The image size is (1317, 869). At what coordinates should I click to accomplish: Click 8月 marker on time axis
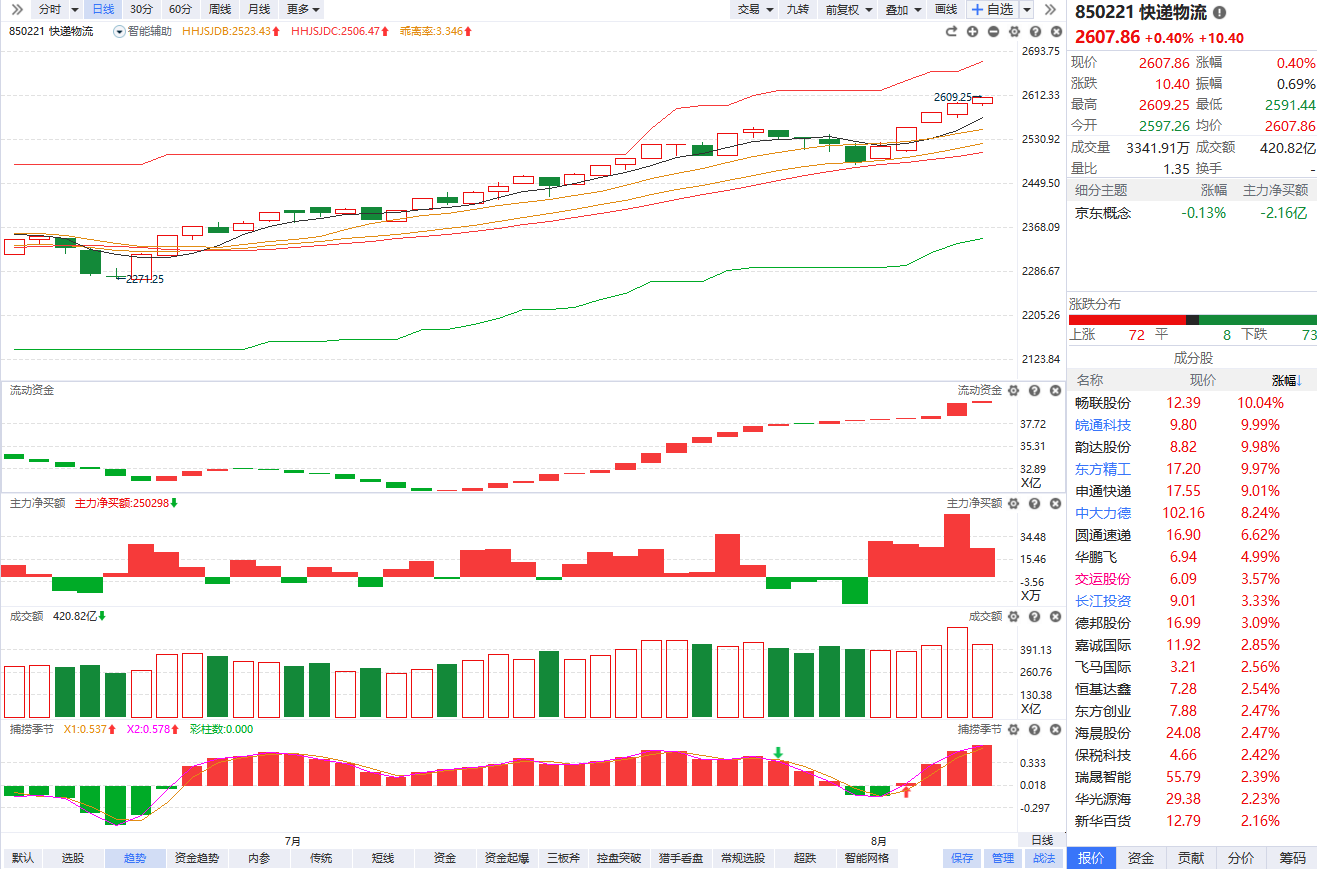tap(878, 841)
